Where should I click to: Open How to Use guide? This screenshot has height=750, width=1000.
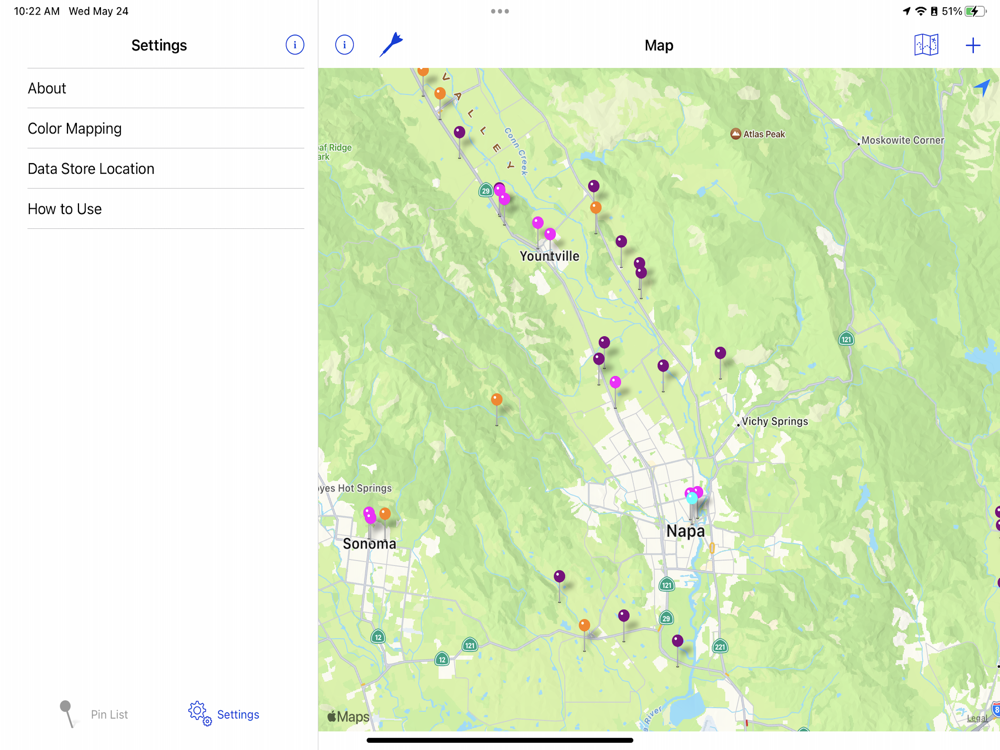pyautogui.click(x=166, y=209)
